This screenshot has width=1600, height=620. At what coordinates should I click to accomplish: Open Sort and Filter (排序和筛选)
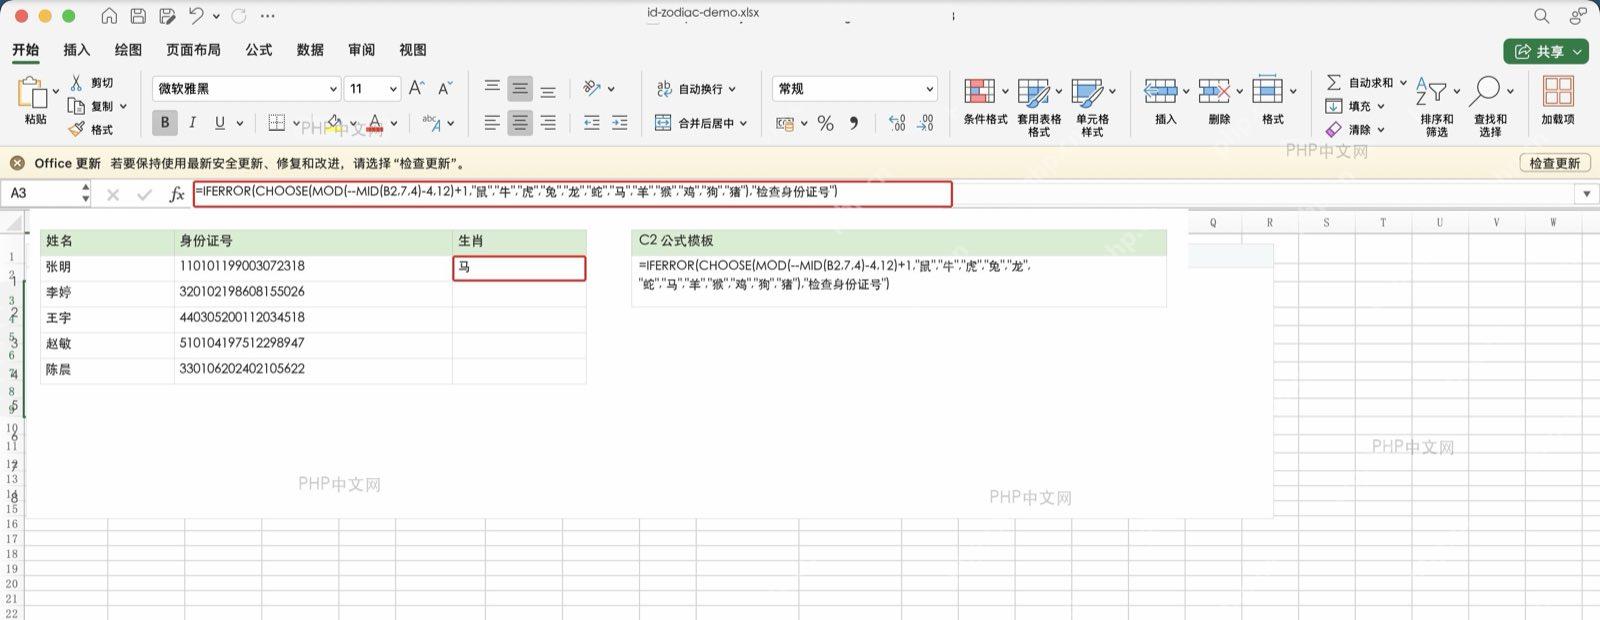[1436, 107]
